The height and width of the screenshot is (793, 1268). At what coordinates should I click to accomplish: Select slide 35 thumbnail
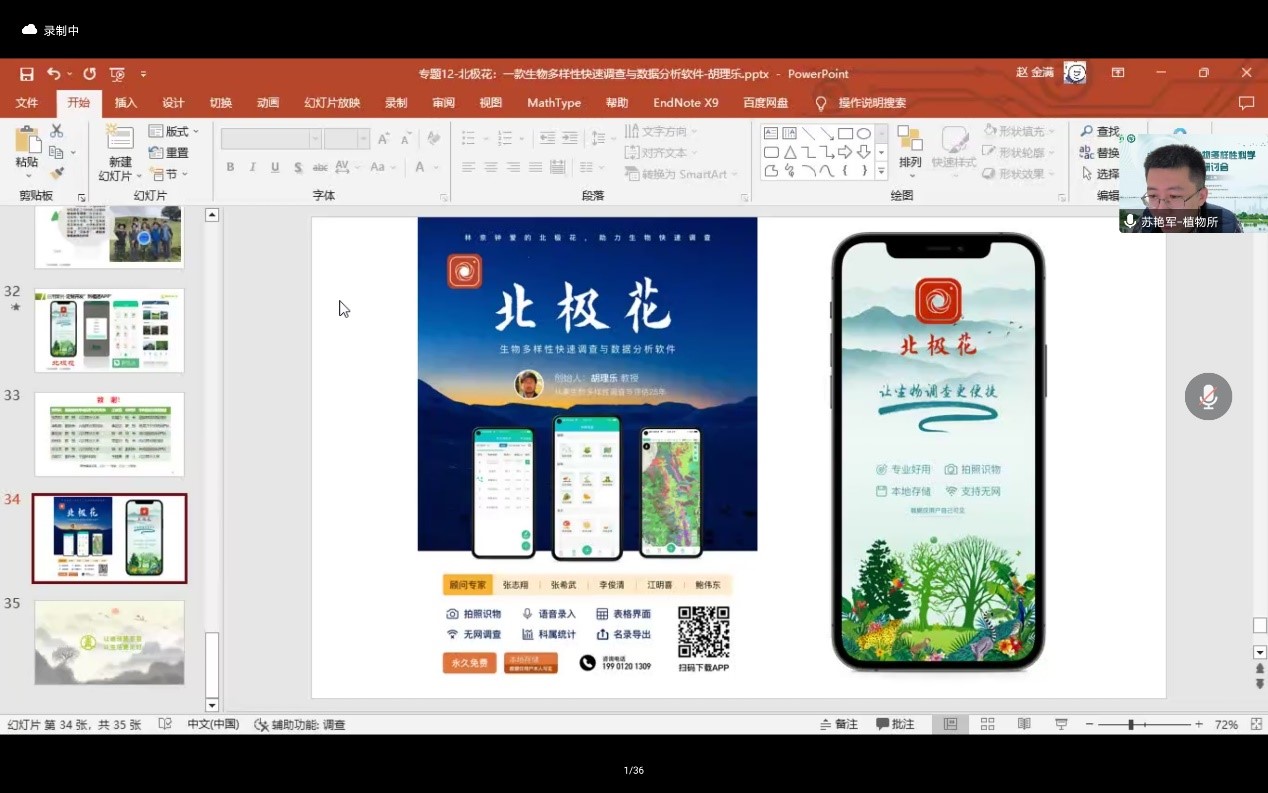pyautogui.click(x=109, y=642)
